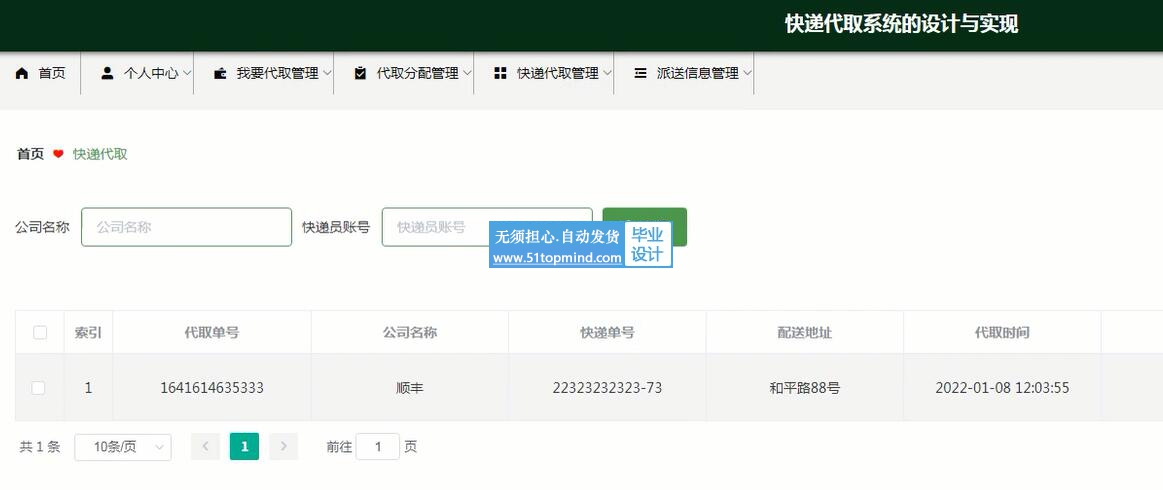Click the home icon beside 首页
This screenshot has height=490, width=1163.
(x=22, y=73)
